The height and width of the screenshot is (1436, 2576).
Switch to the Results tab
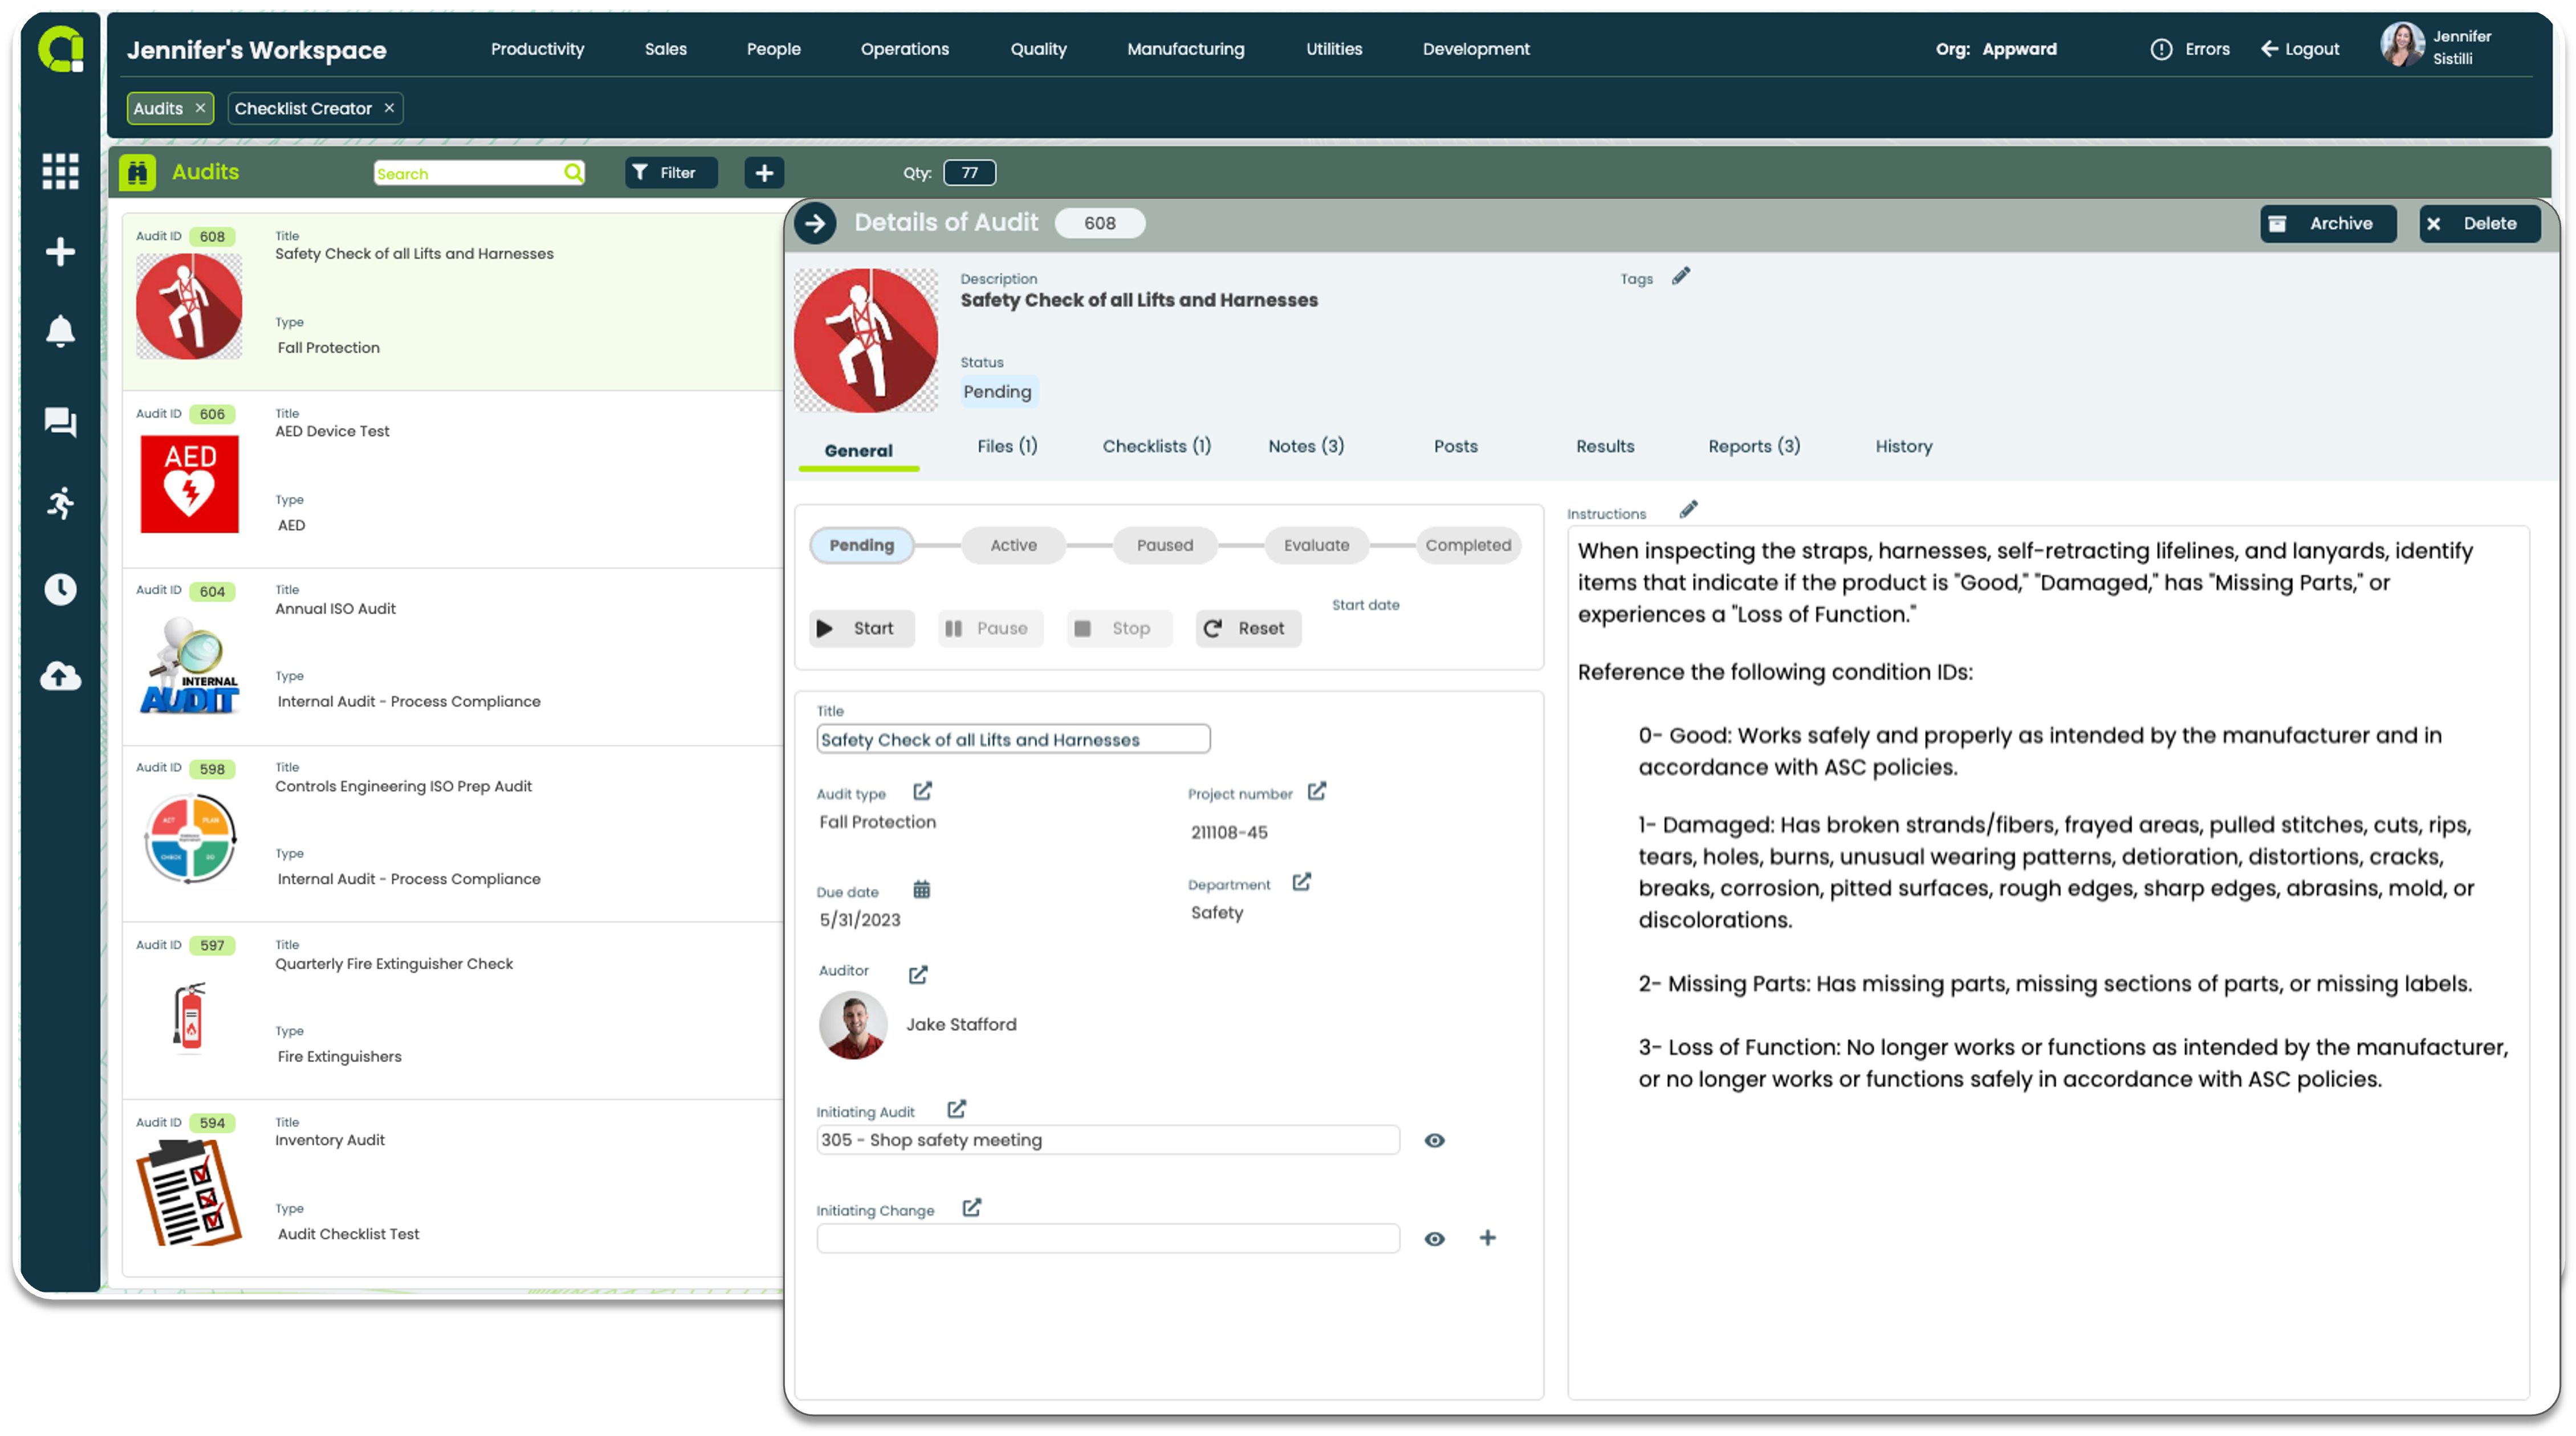coord(1604,446)
